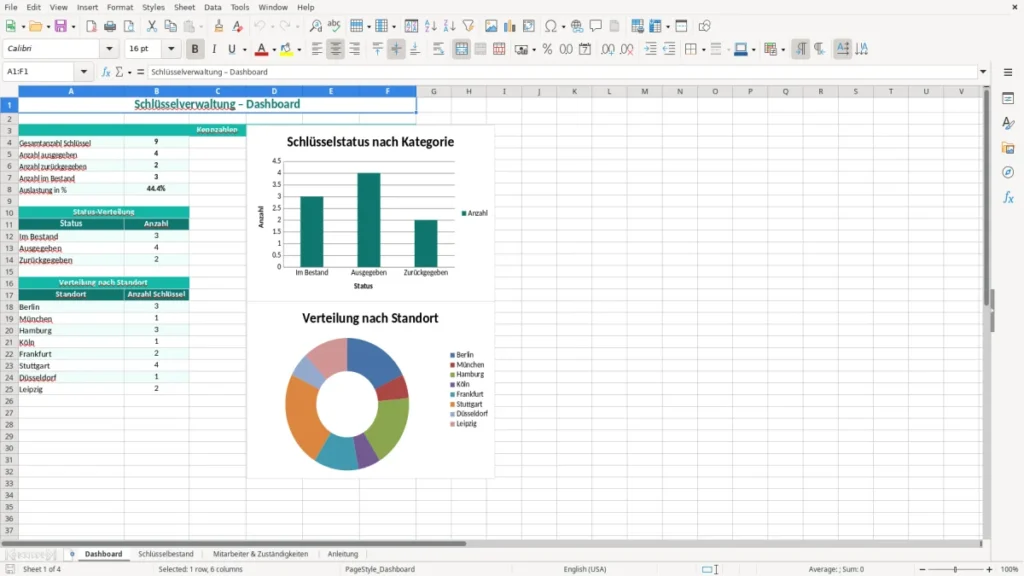Insert comment icon

(x=596, y=26)
